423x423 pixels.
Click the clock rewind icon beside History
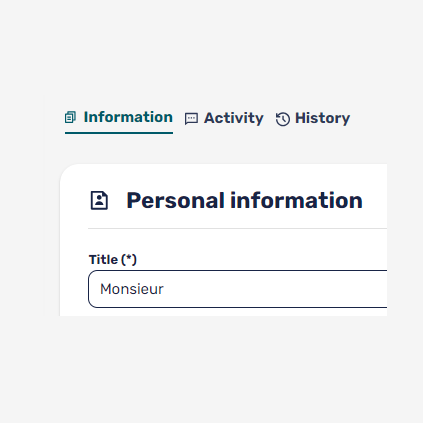283,119
